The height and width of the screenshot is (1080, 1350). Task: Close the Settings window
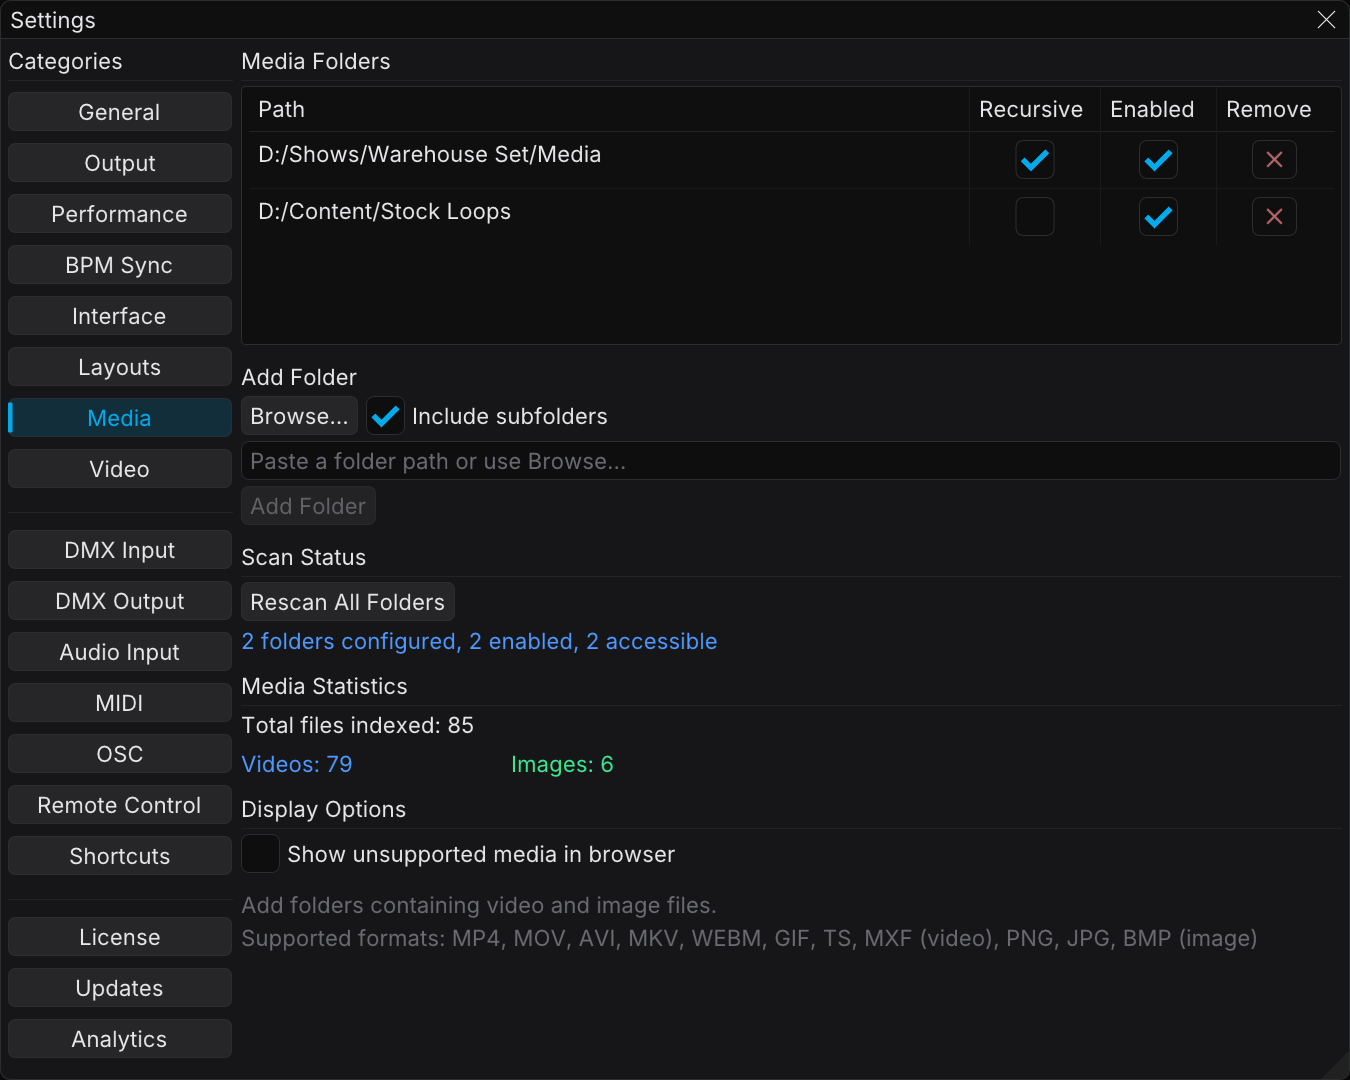(1326, 20)
